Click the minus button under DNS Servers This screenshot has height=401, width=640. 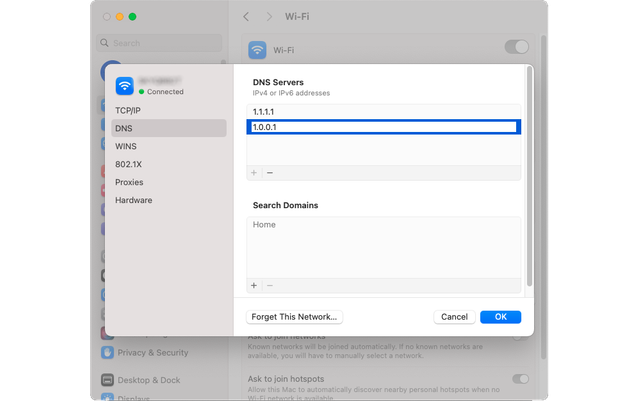tap(269, 173)
